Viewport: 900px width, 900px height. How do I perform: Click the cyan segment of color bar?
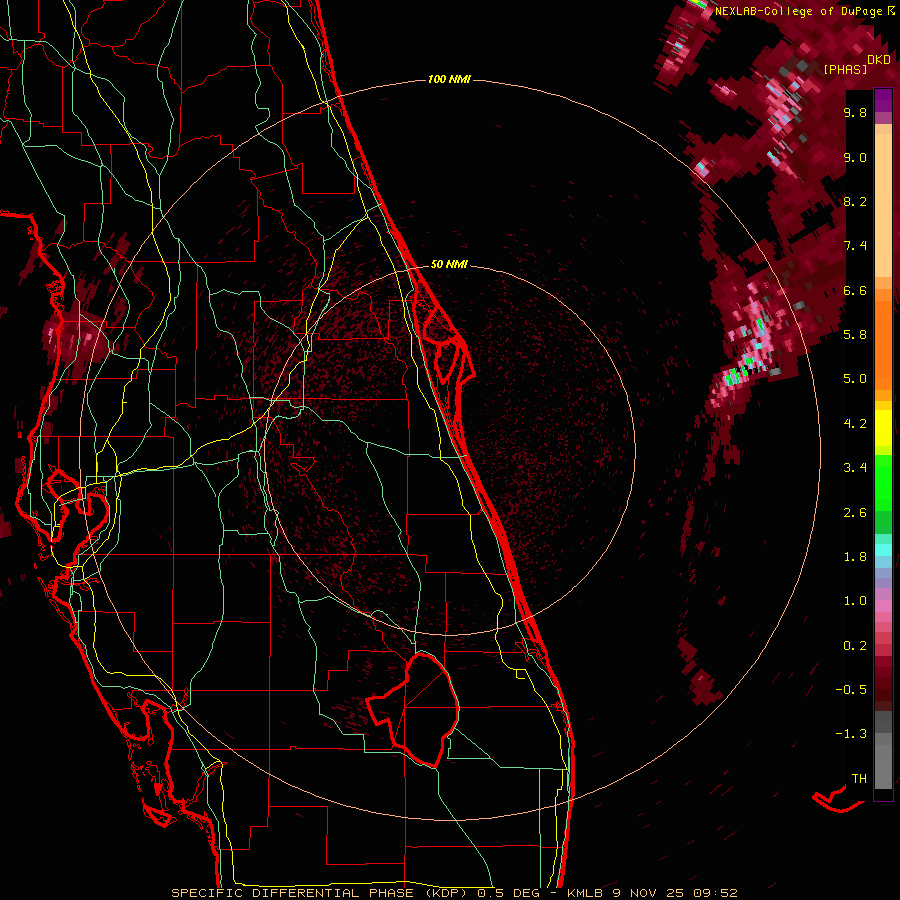click(883, 549)
